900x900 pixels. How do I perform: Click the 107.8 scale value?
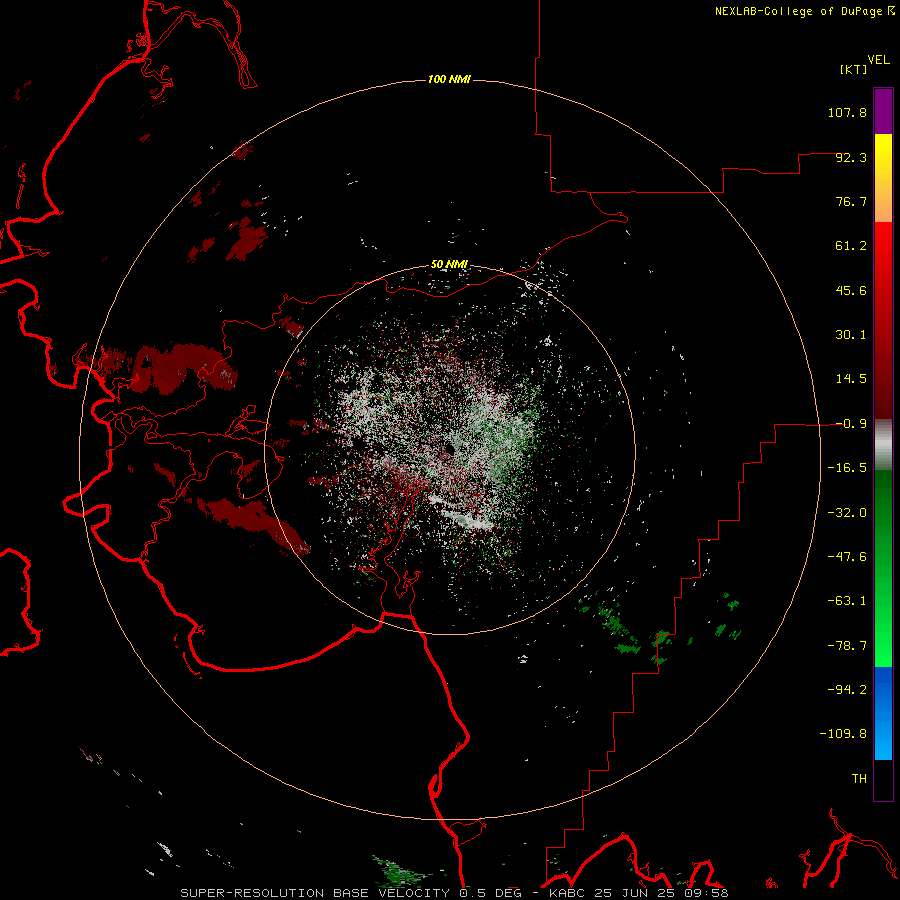(x=847, y=112)
